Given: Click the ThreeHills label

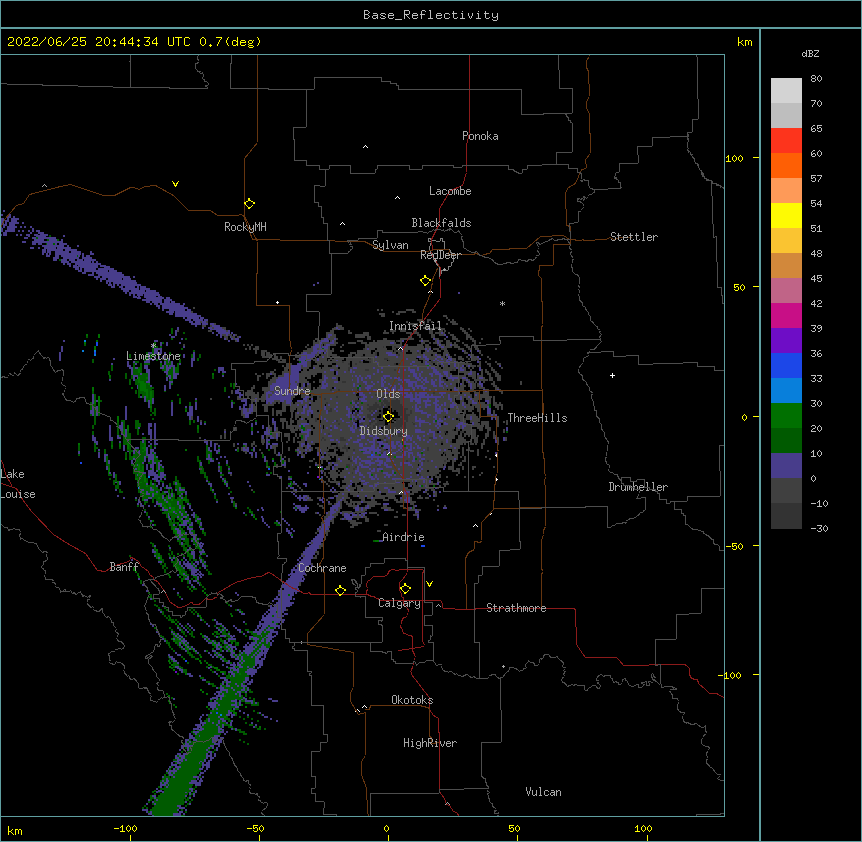Looking at the screenshot, I should point(537,418).
